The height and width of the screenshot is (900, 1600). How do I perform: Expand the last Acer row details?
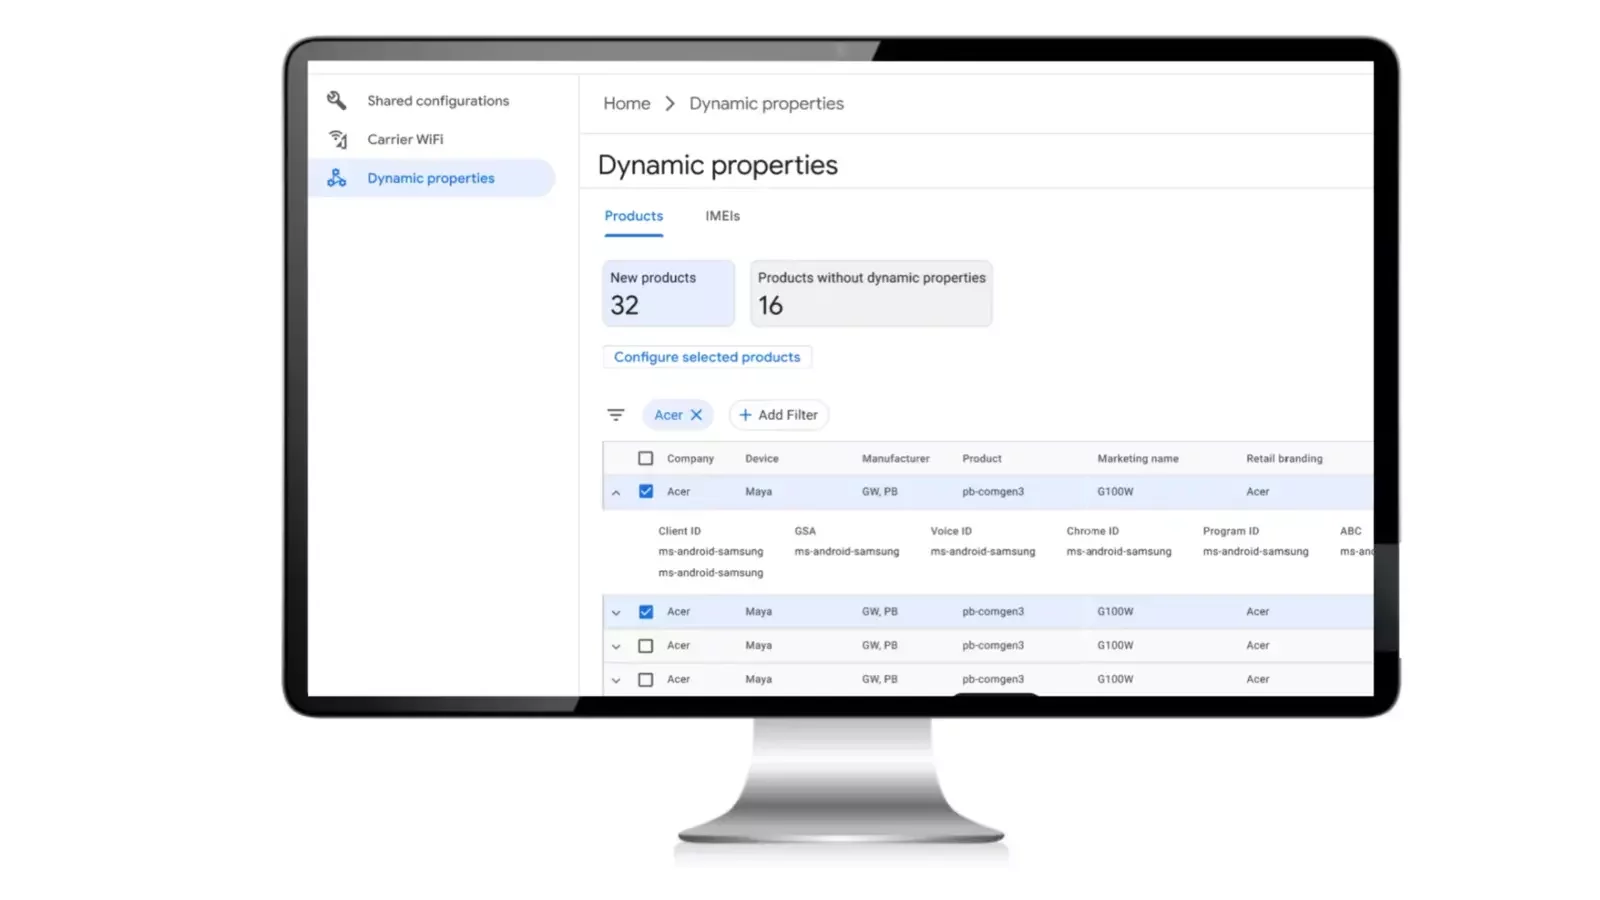616,681
